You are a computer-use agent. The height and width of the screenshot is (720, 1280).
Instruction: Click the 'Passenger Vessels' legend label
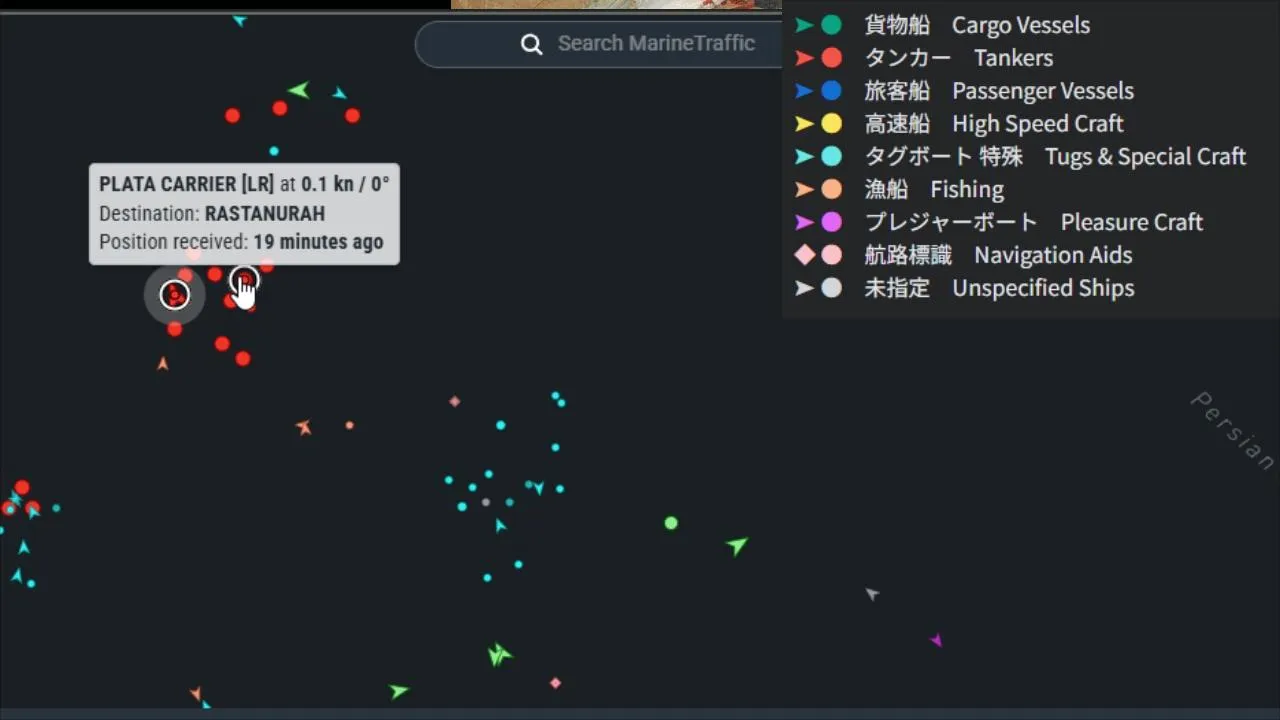(1043, 91)
